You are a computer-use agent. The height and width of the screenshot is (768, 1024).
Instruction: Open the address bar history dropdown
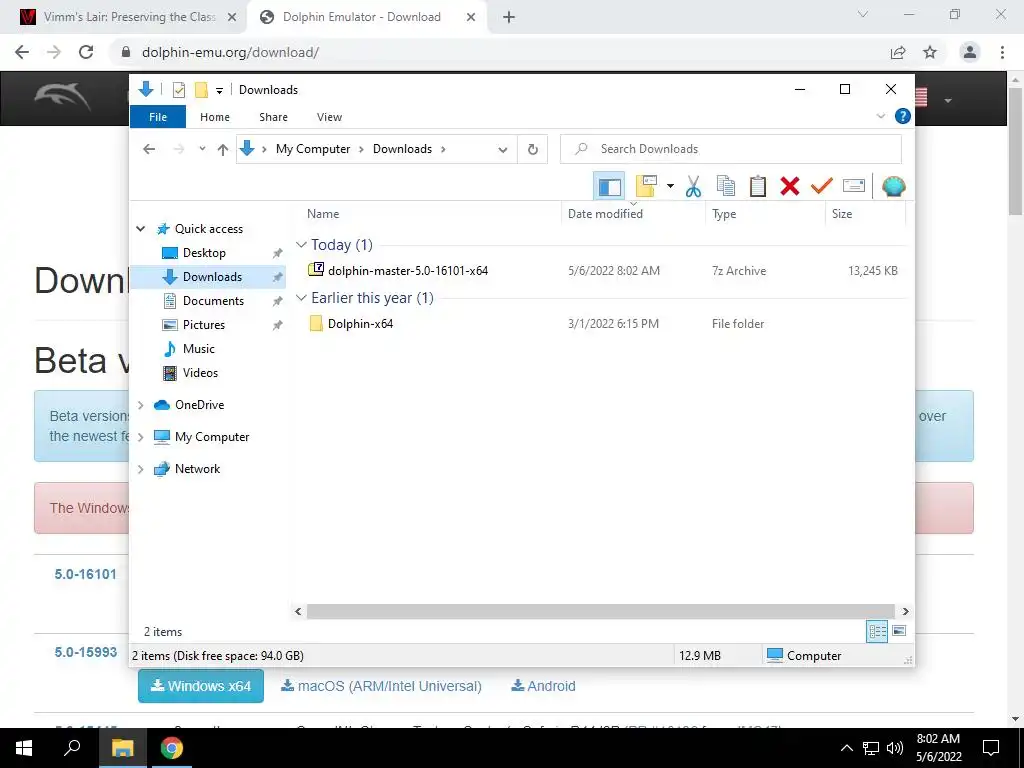click(502, 150)
